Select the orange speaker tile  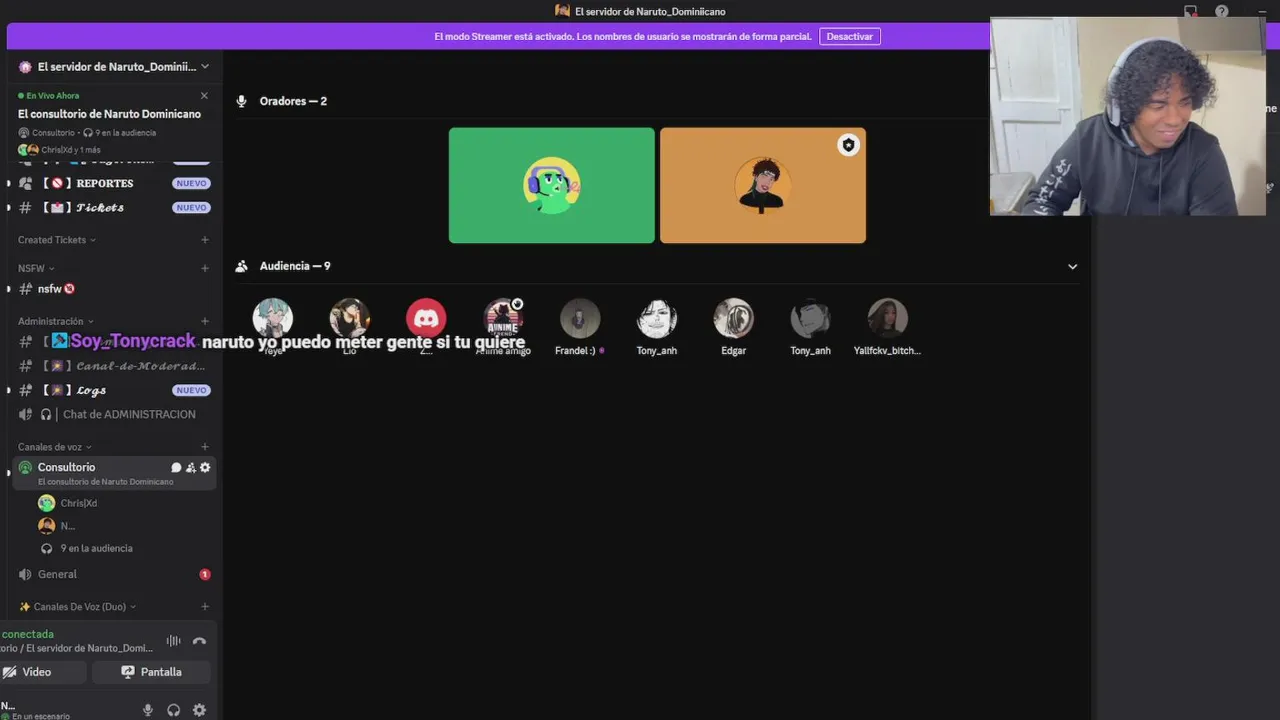click(x=763, y=185)
